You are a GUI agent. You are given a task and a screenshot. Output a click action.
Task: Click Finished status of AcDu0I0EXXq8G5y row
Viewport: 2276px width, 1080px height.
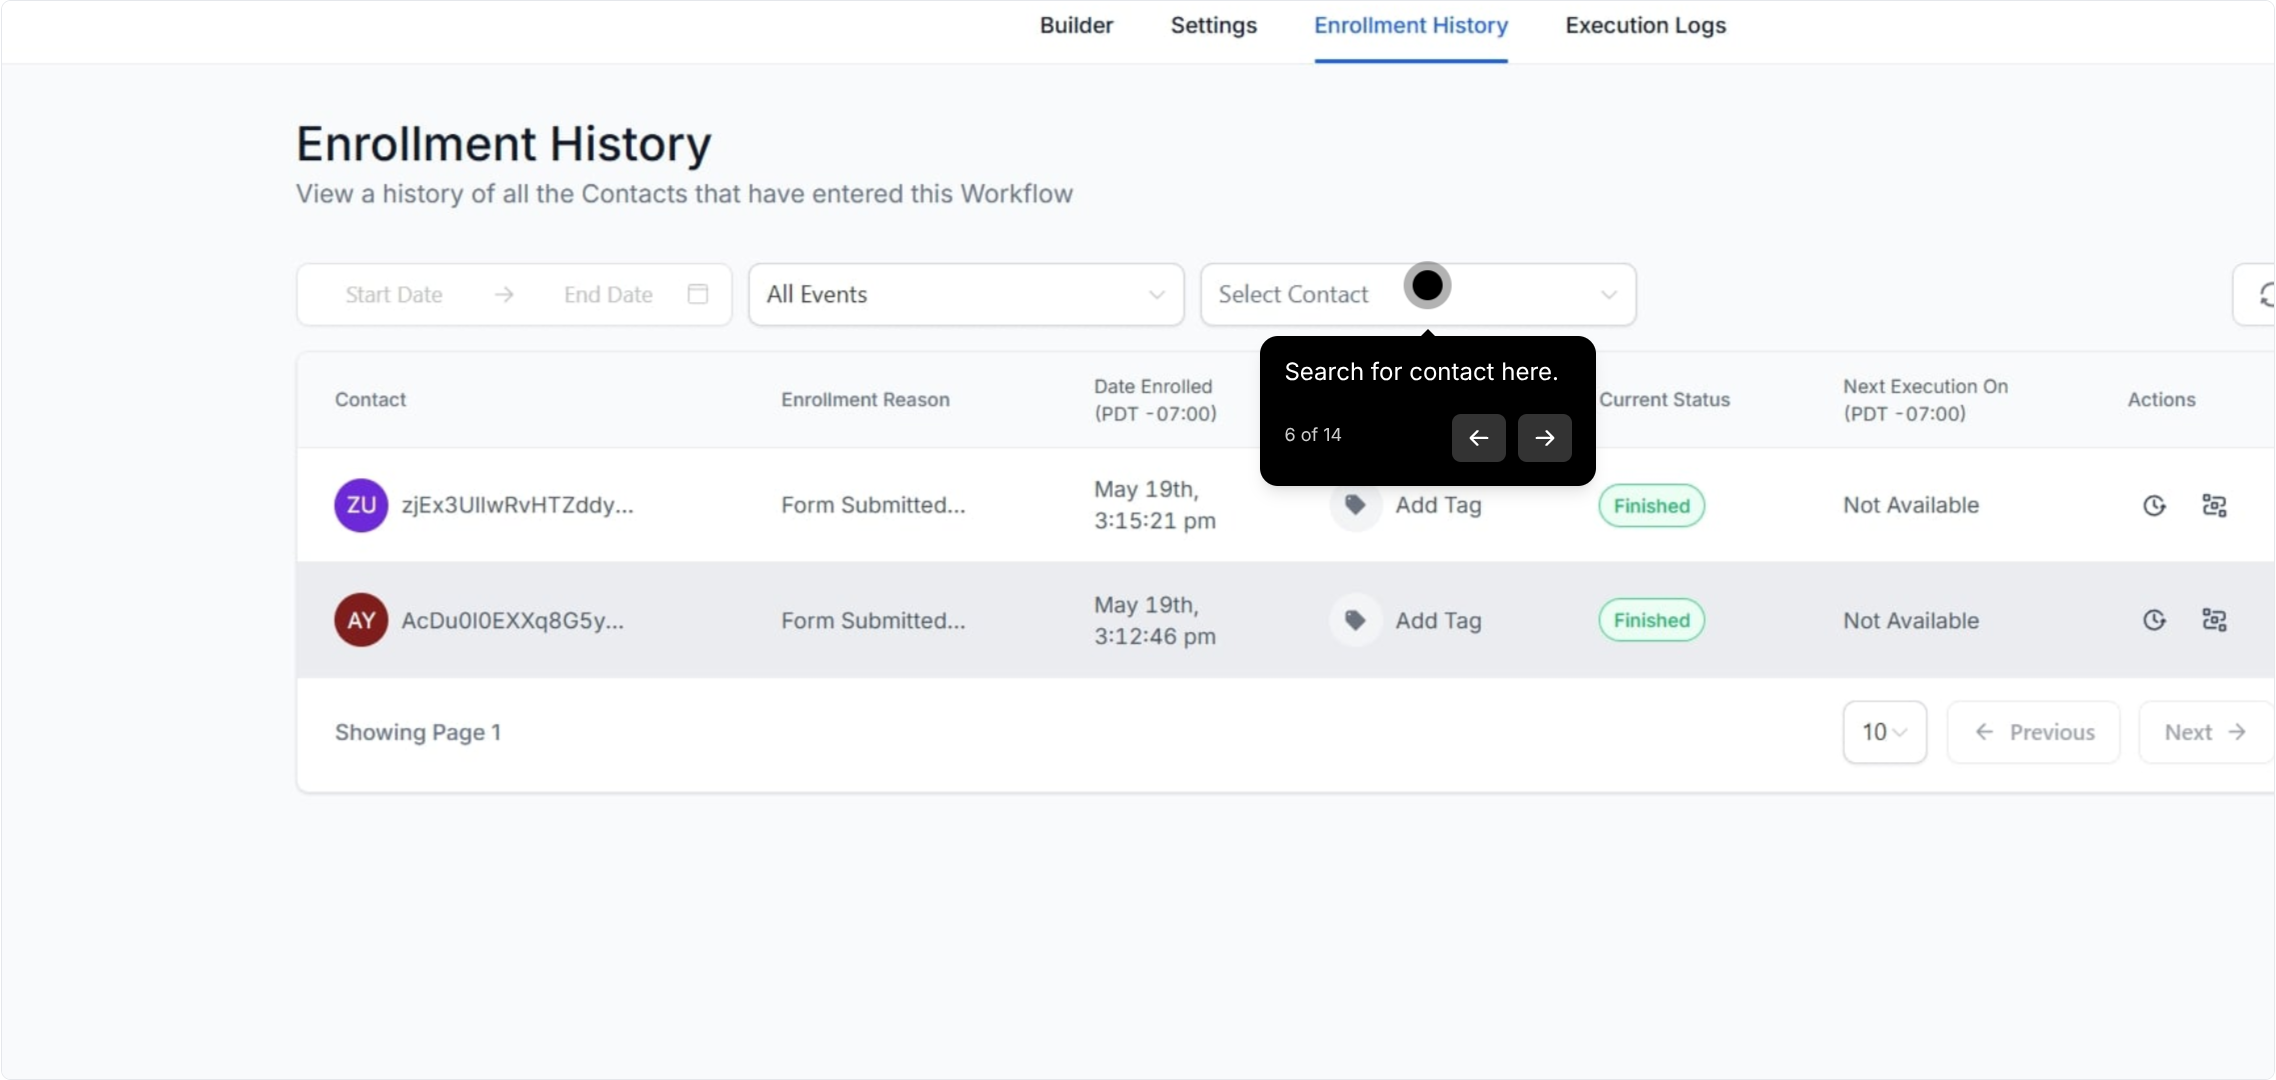click(1652, 620)
